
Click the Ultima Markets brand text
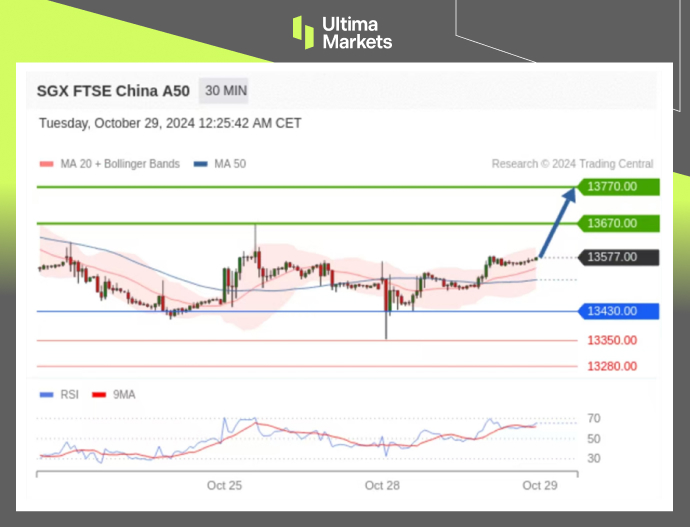pos(357,32)
